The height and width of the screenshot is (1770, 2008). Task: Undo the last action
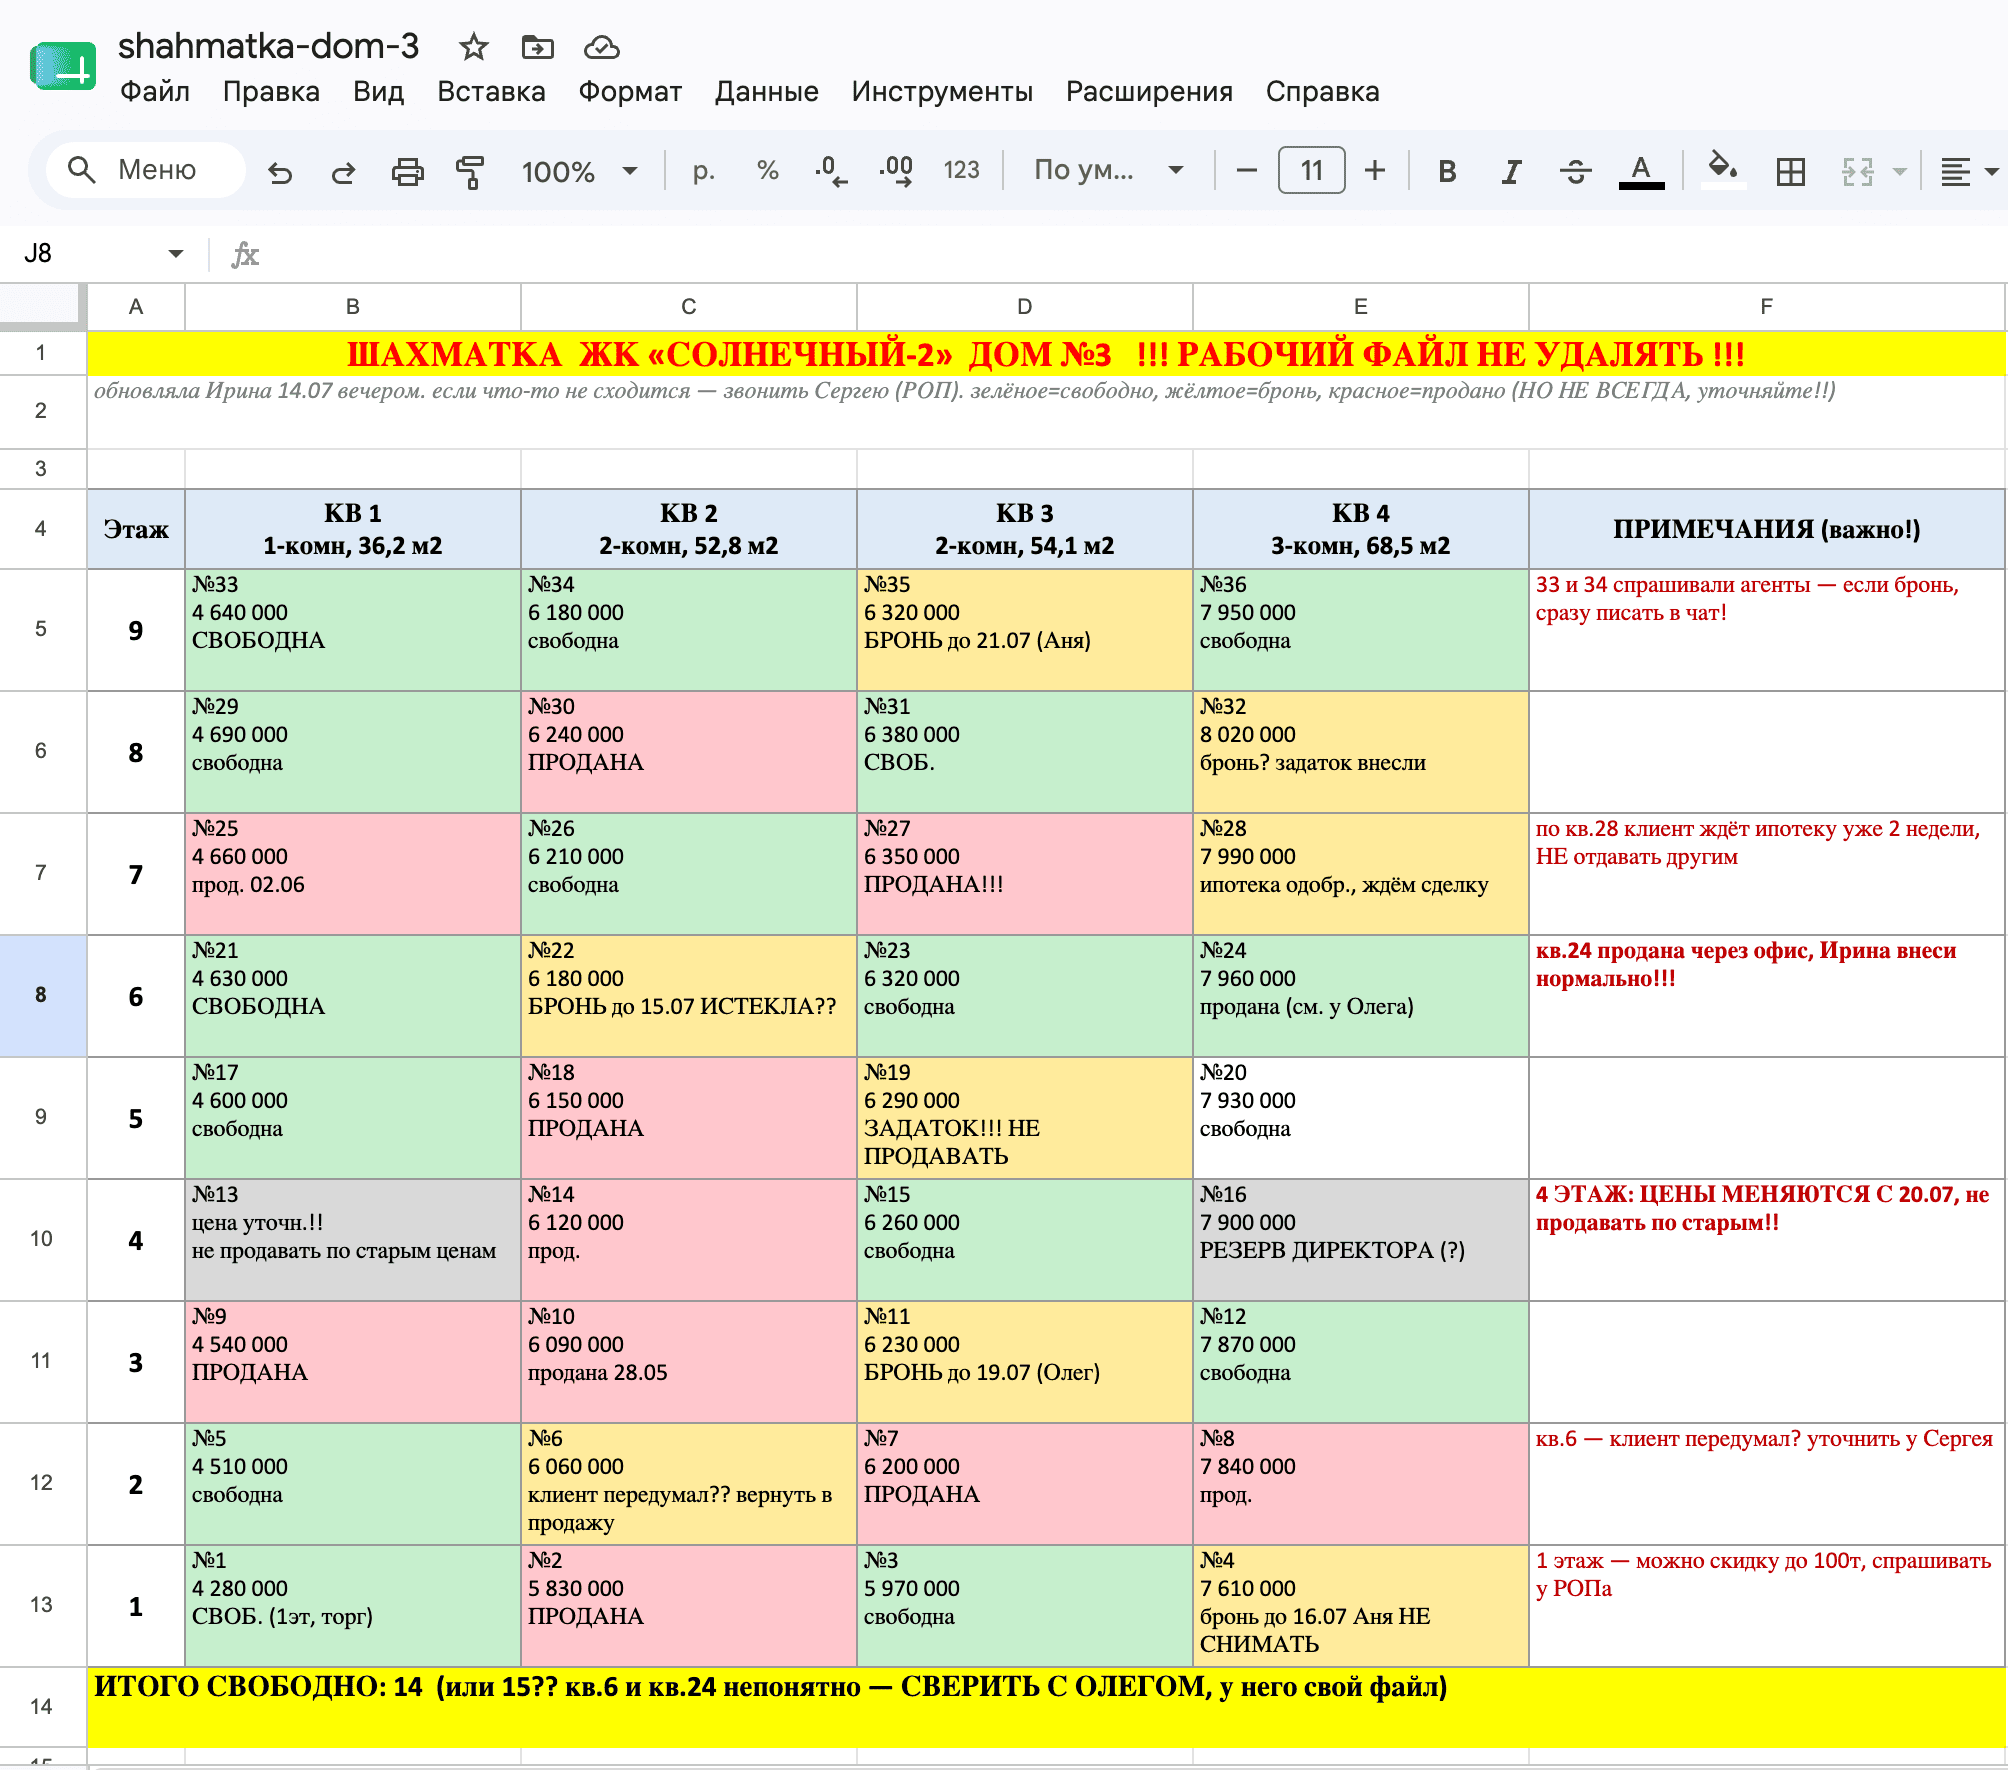tap(280, 172)
